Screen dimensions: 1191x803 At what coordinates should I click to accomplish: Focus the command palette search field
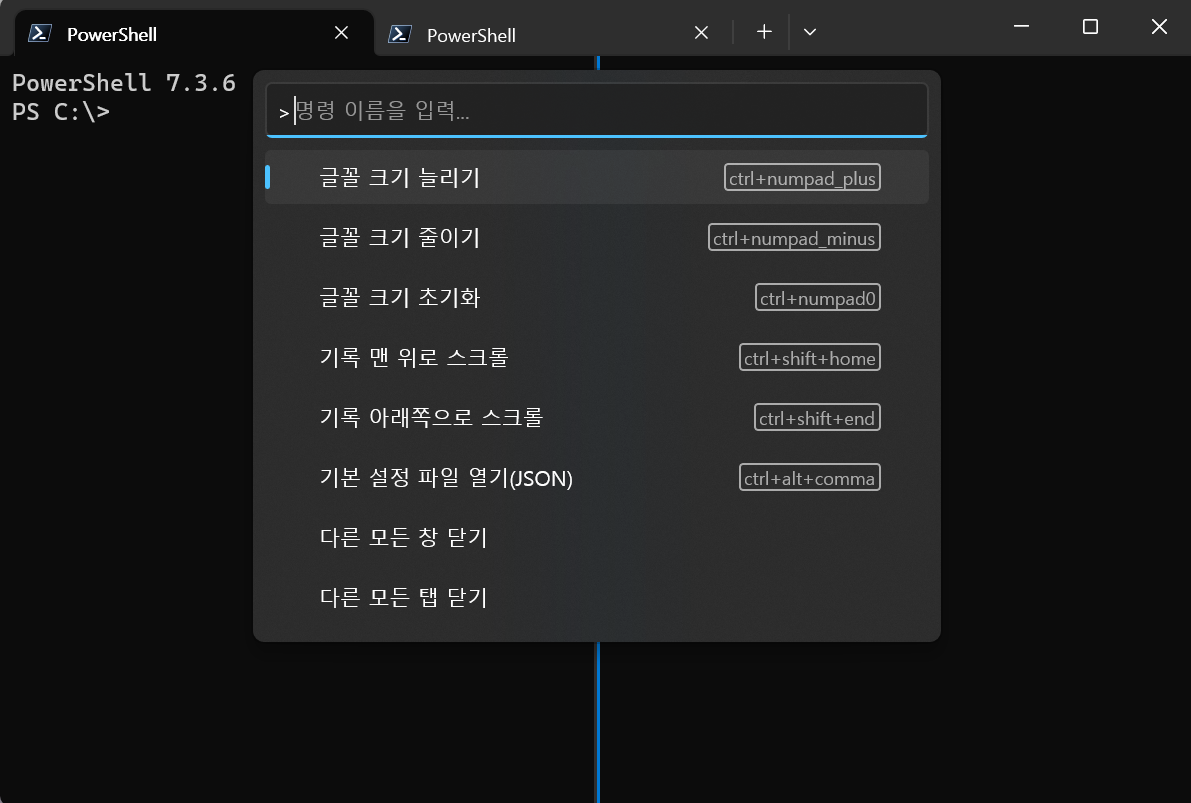point(597,110)
